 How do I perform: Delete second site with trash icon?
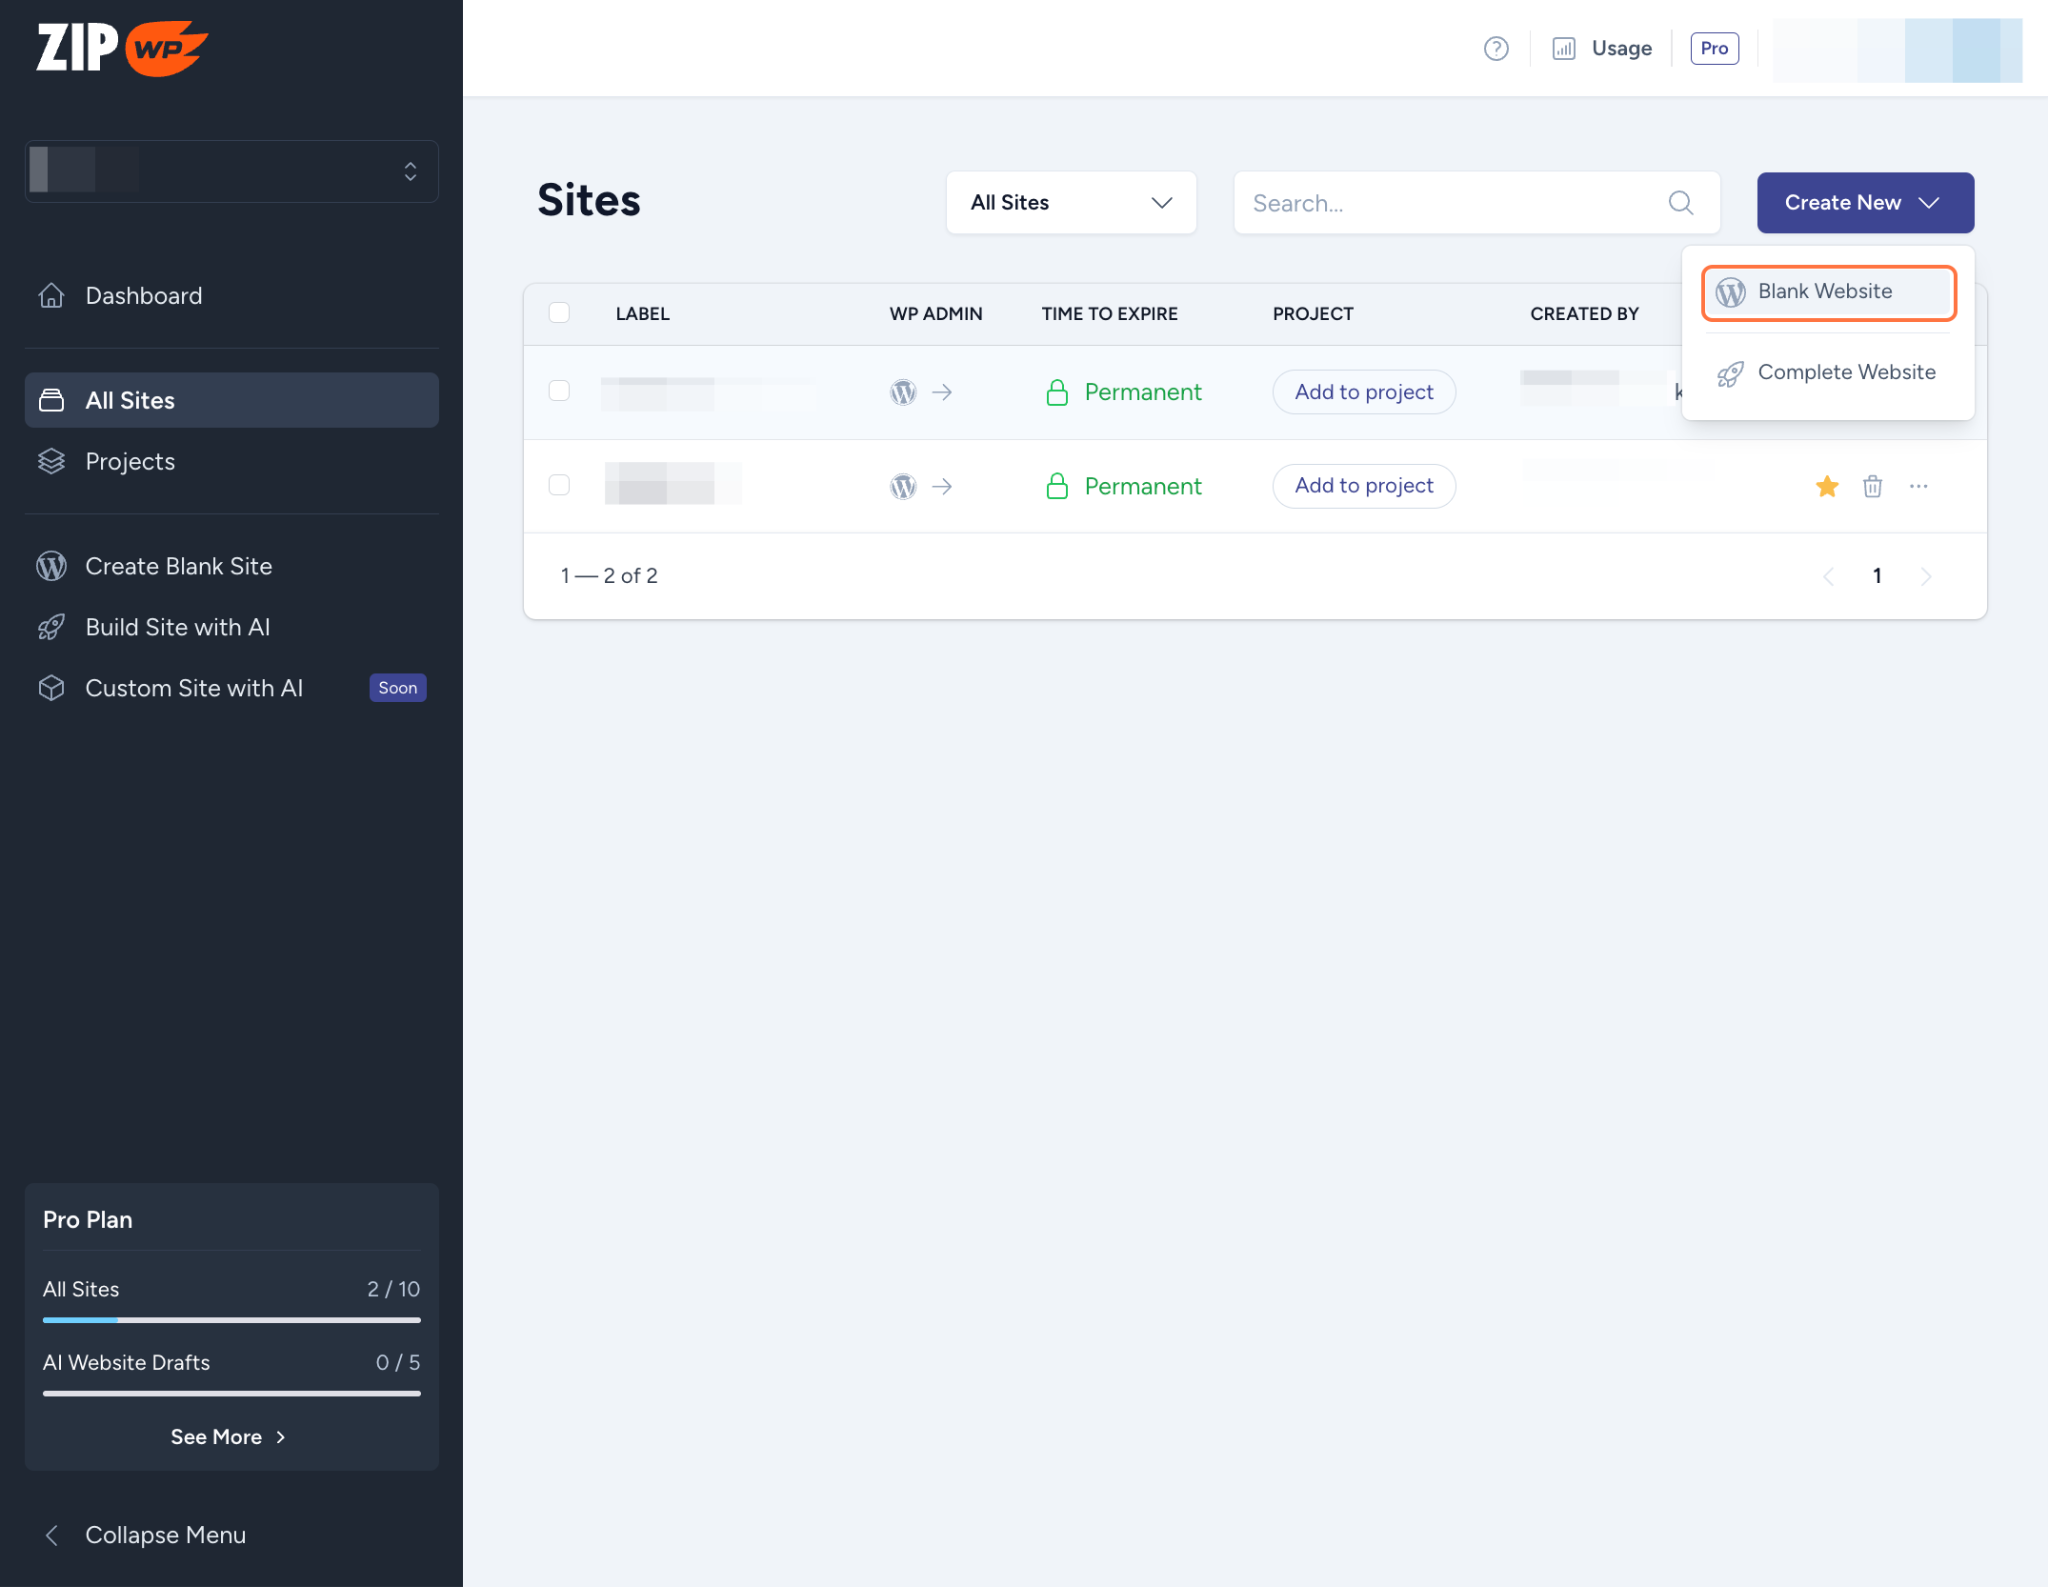[x=1872, y=486]
